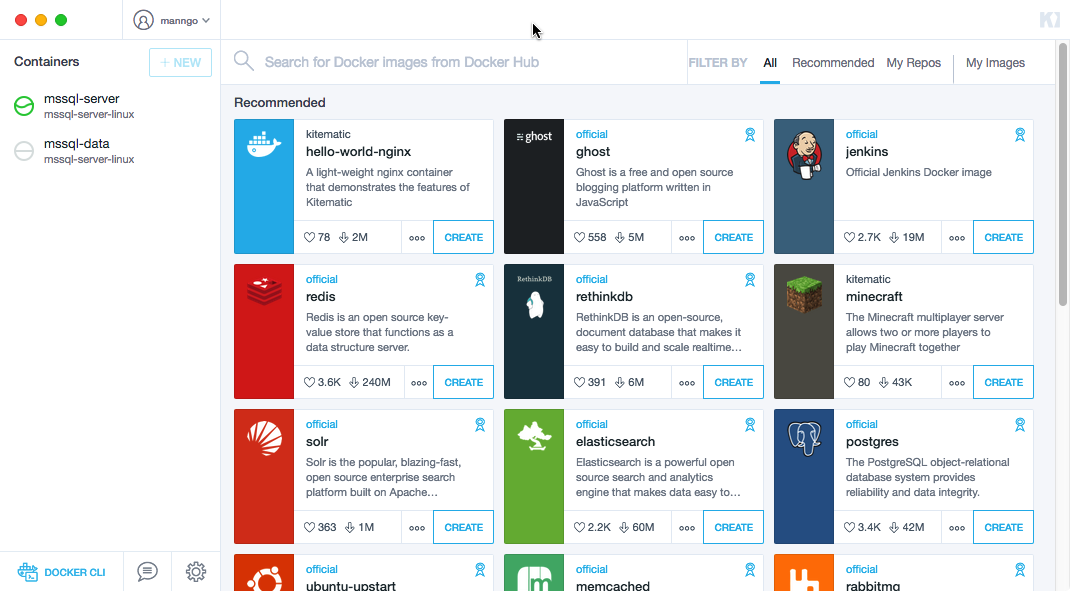This screenshot has width=1070, height=591.
Task: Open more options for ghost
Action: [687, 238]
